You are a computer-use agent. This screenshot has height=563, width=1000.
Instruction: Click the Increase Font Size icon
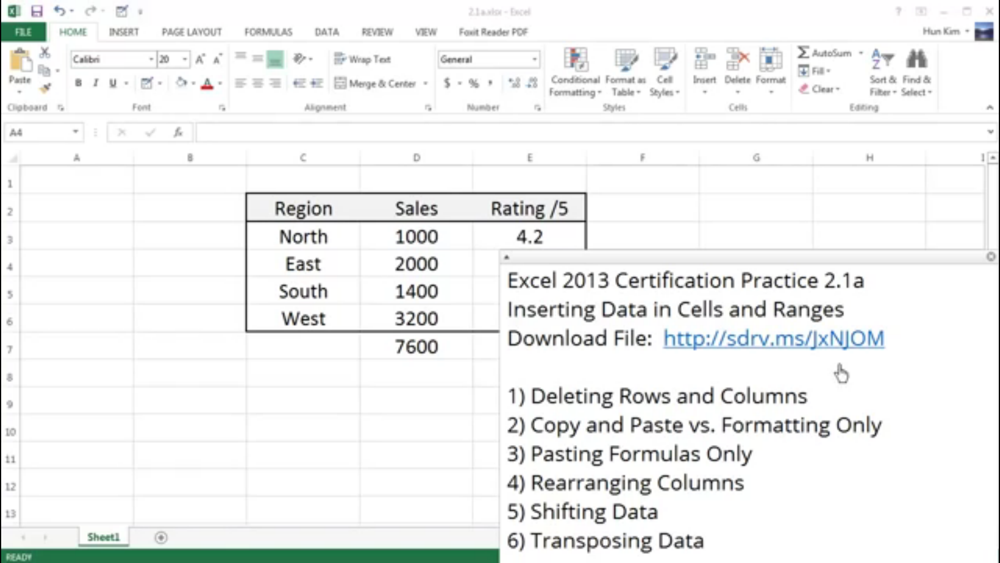tap(200, 60)
